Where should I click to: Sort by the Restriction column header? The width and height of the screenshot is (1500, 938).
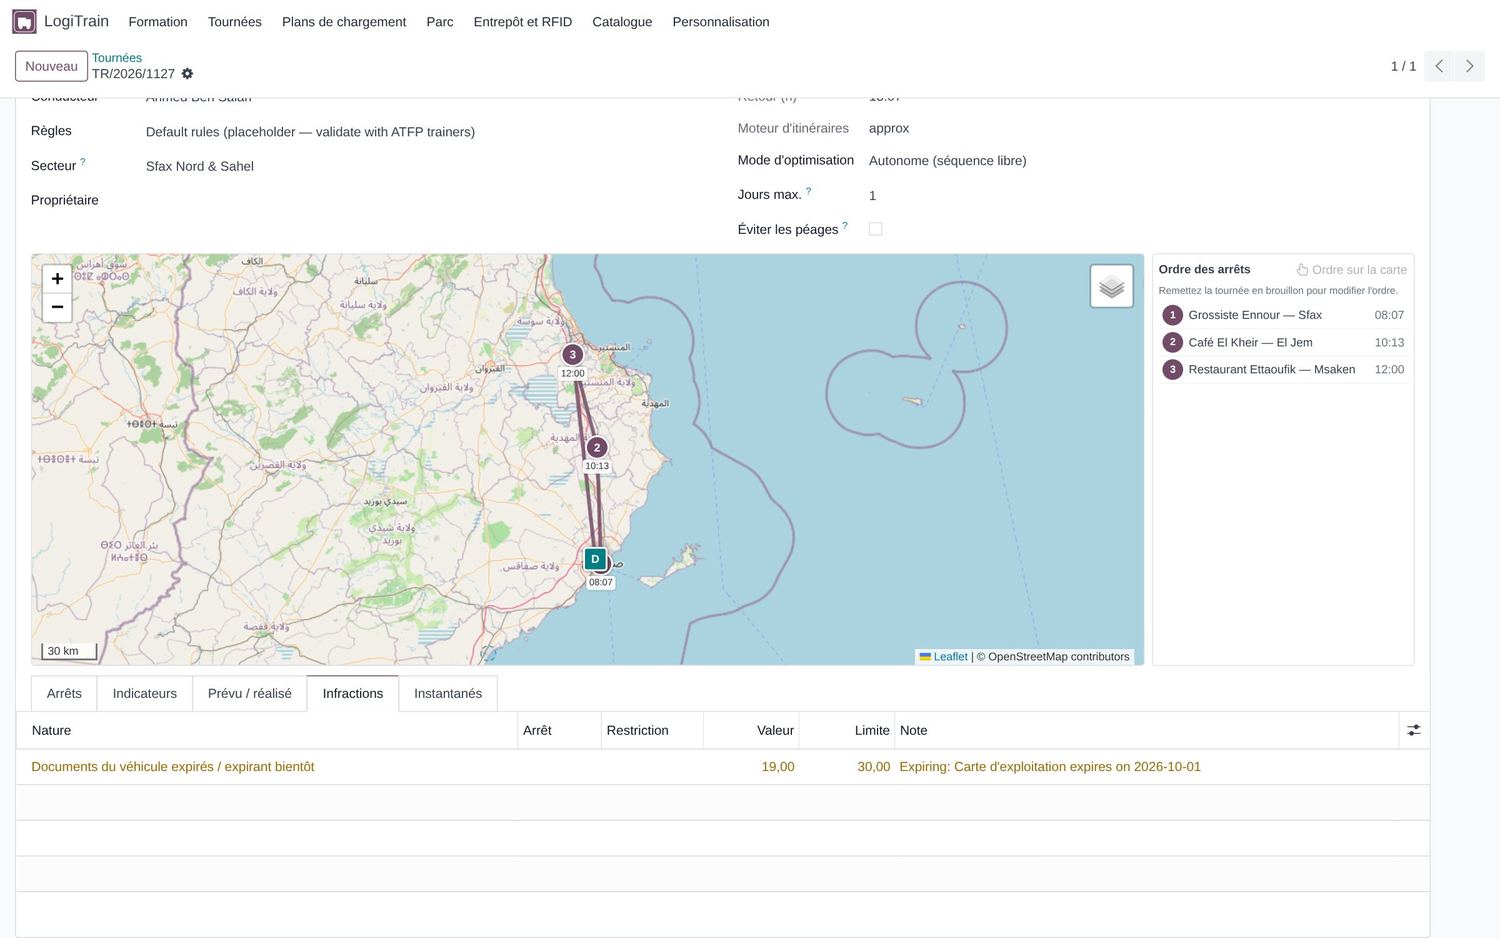click(652, 731)
